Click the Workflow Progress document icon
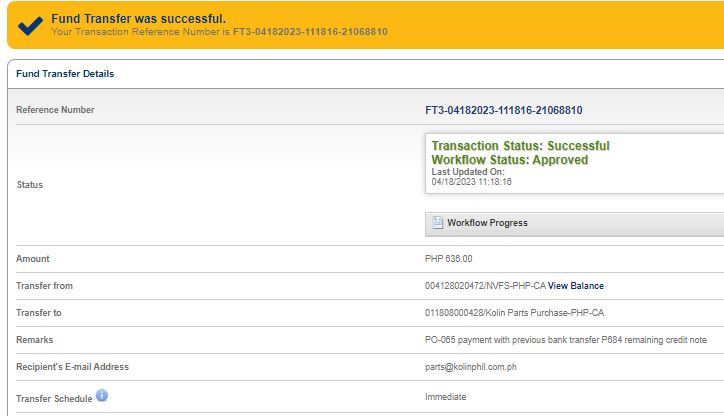 (x=437, y=223)
